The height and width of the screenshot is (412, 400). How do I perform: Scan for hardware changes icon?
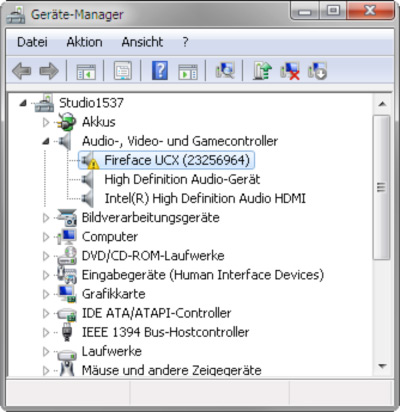pyautogui.click(x=225, y=70)
